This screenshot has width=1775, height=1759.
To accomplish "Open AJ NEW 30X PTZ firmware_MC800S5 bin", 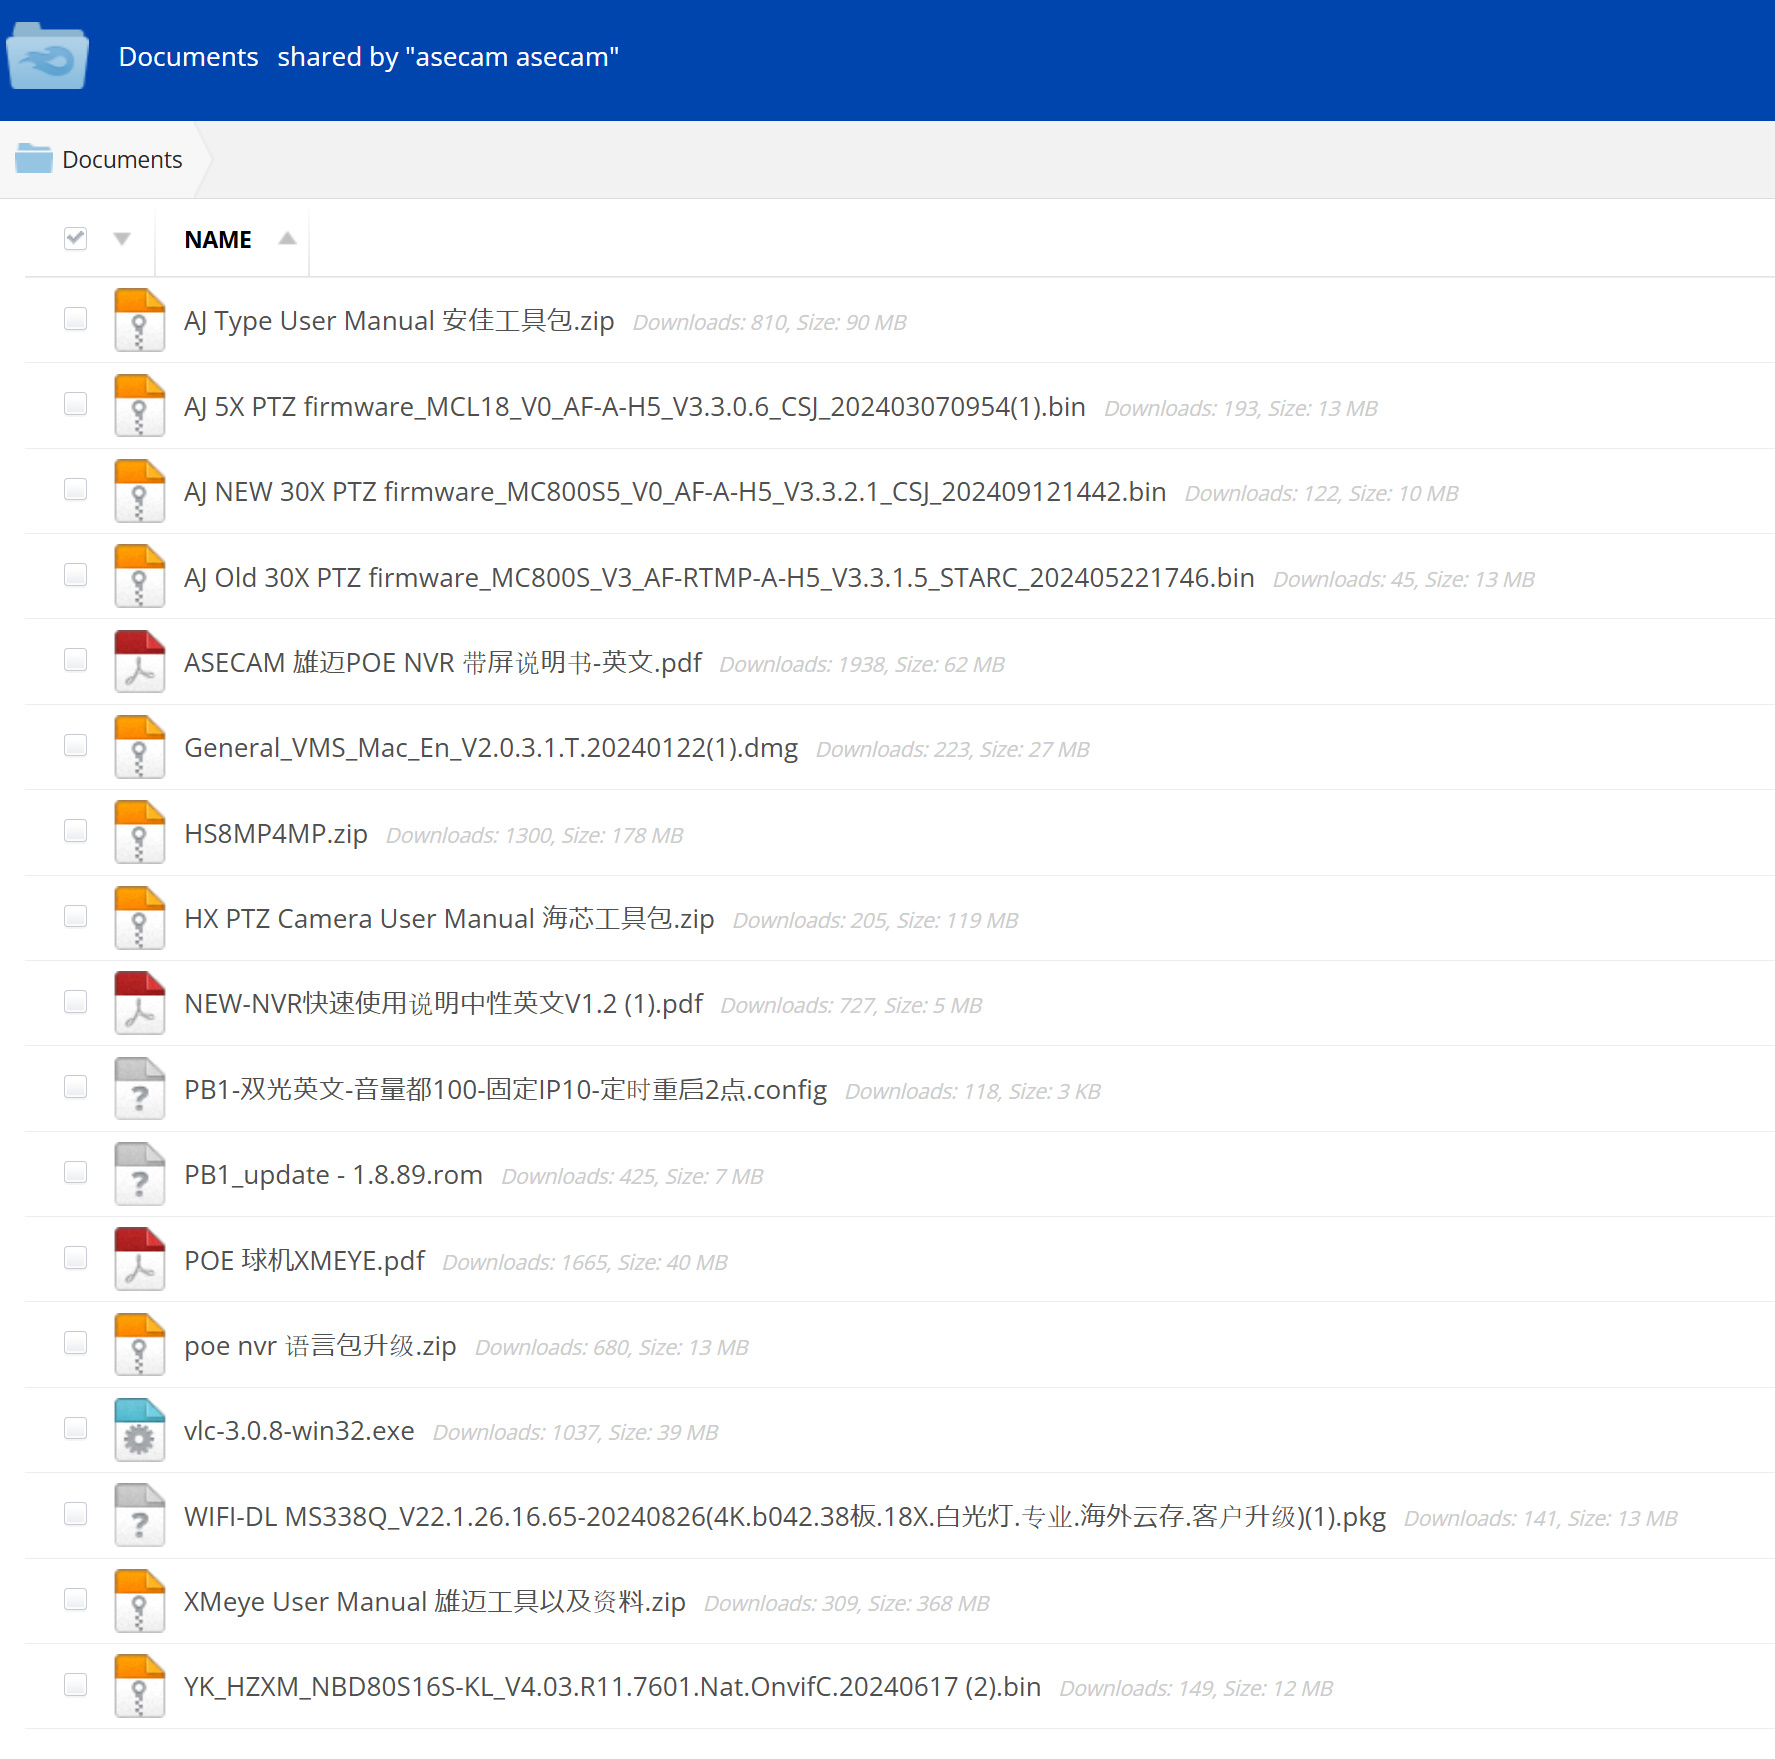I will point(675,492).
